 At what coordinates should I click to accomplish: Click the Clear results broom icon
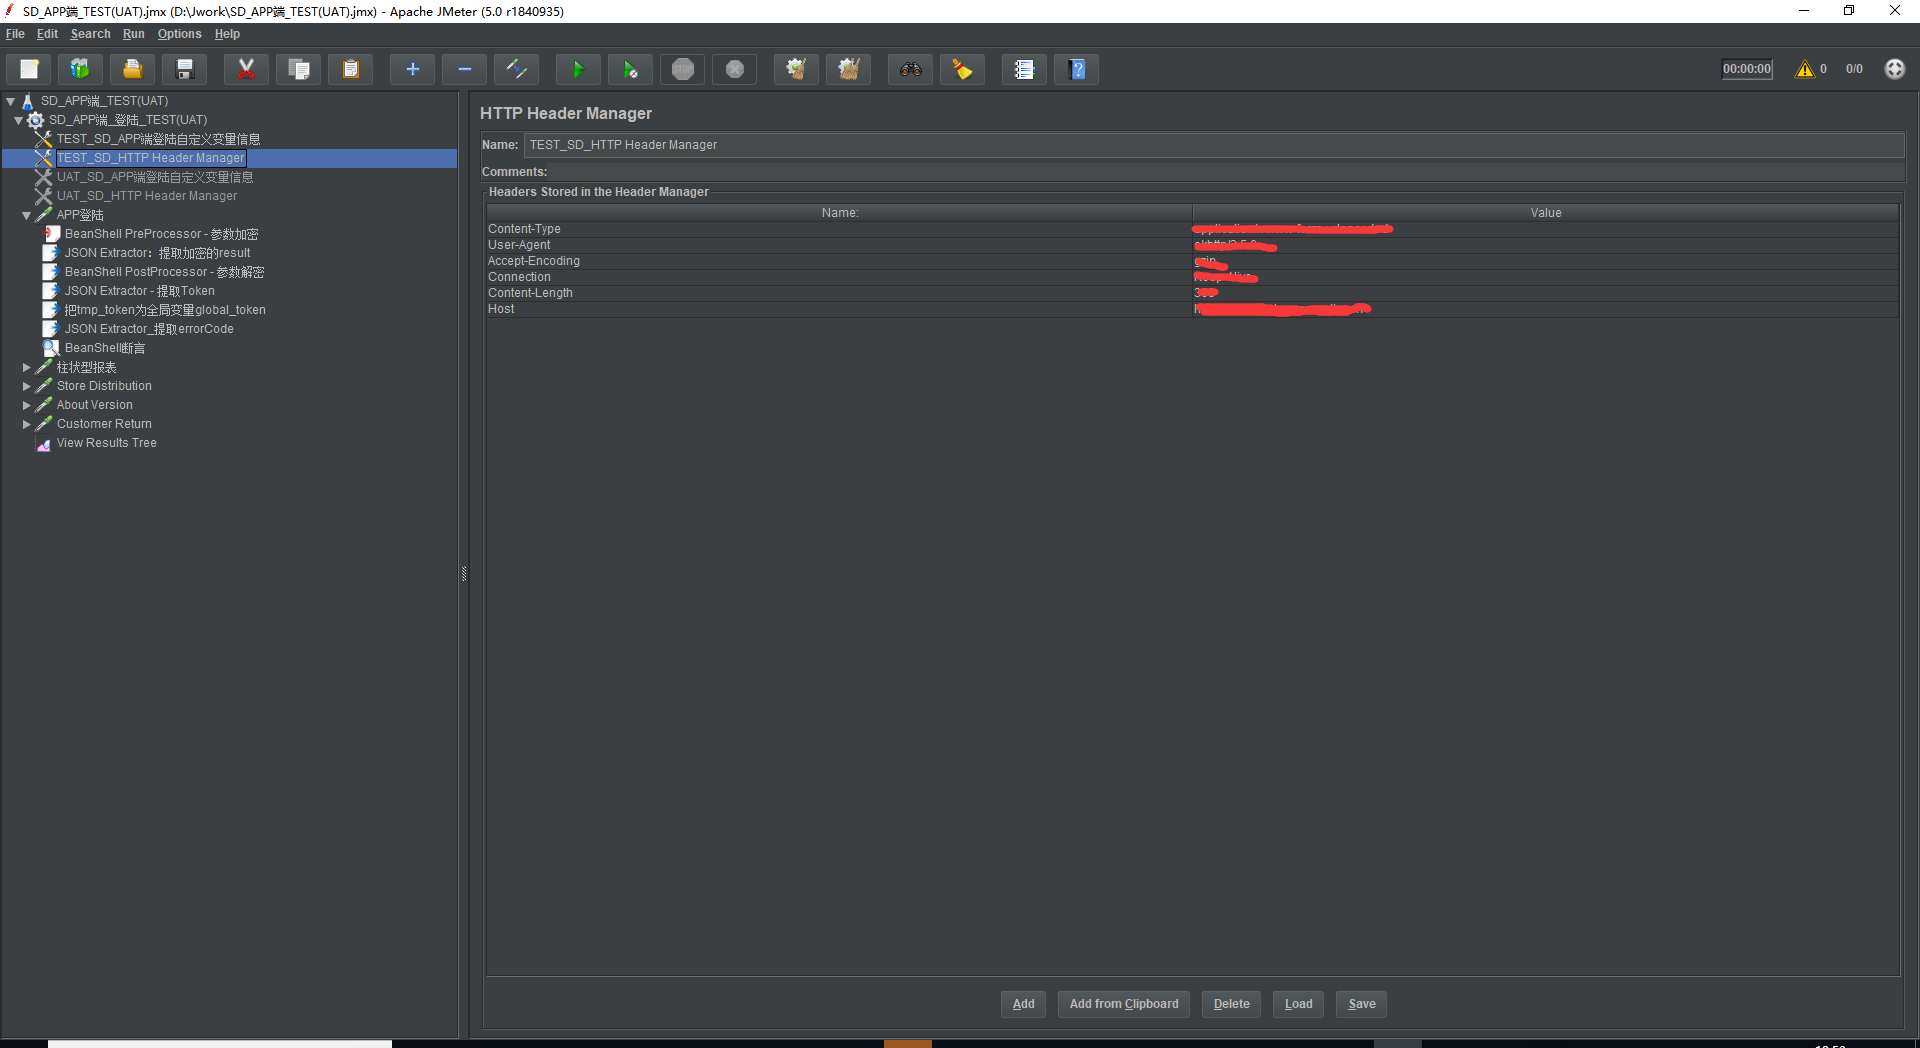[x=796, y=69]
